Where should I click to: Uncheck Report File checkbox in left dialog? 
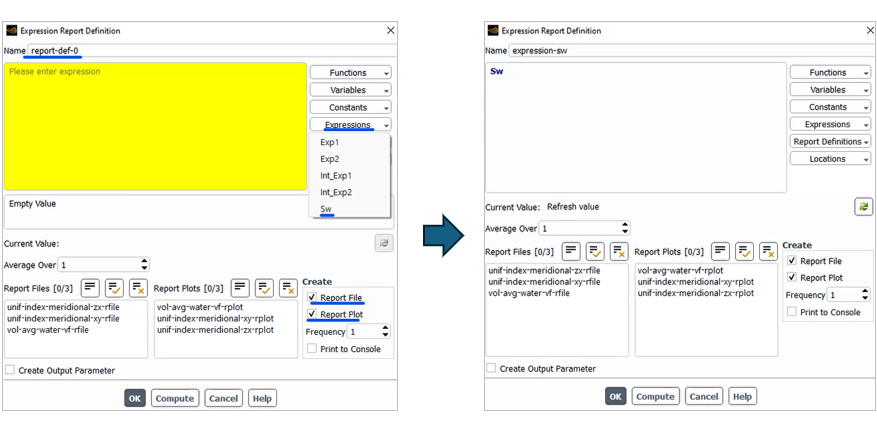[313, 298]
